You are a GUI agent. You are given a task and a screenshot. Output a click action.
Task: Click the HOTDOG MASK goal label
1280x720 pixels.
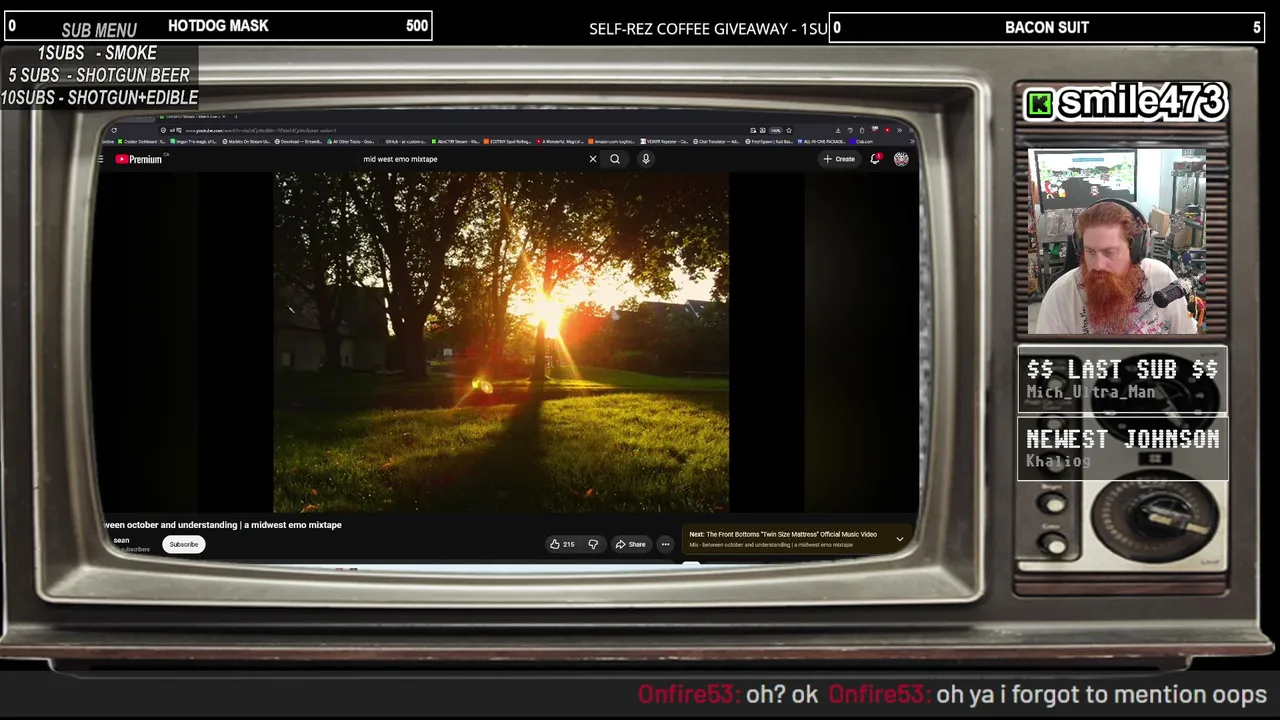click(218, 26)
